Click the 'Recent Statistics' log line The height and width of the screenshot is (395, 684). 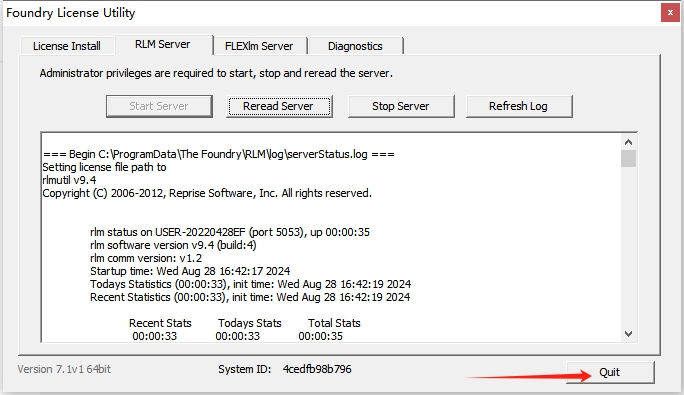click(x=250, y=297)
